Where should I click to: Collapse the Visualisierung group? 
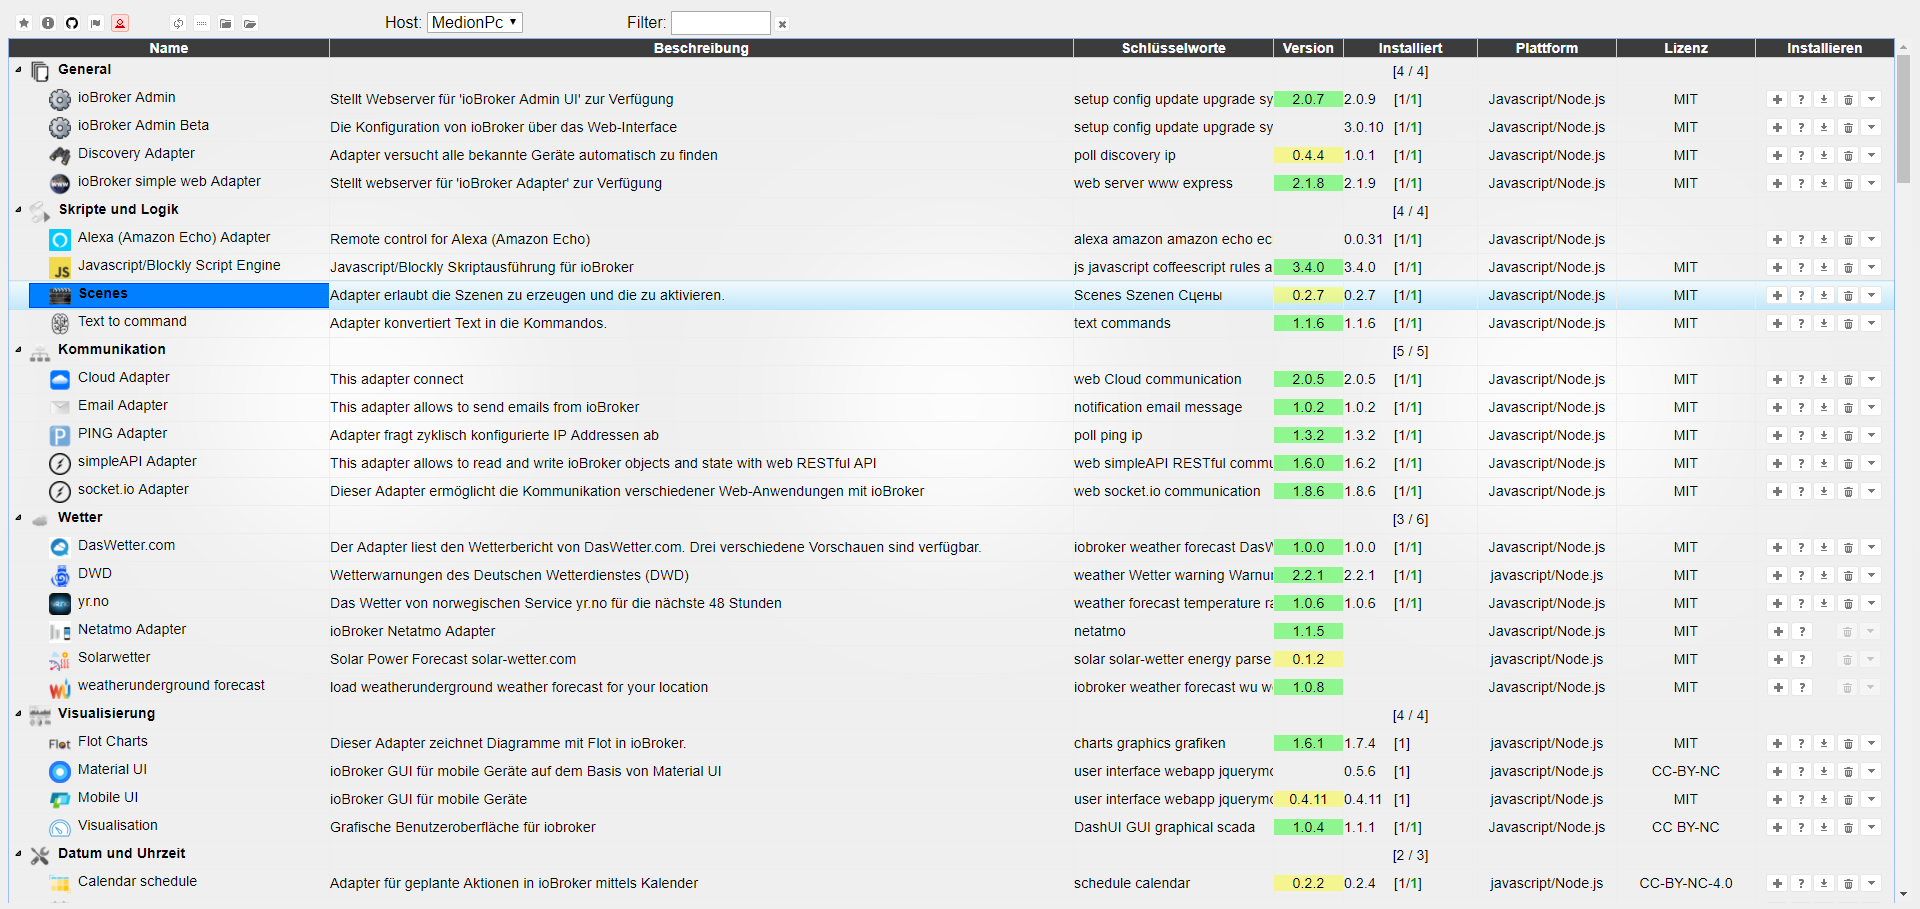19,714
